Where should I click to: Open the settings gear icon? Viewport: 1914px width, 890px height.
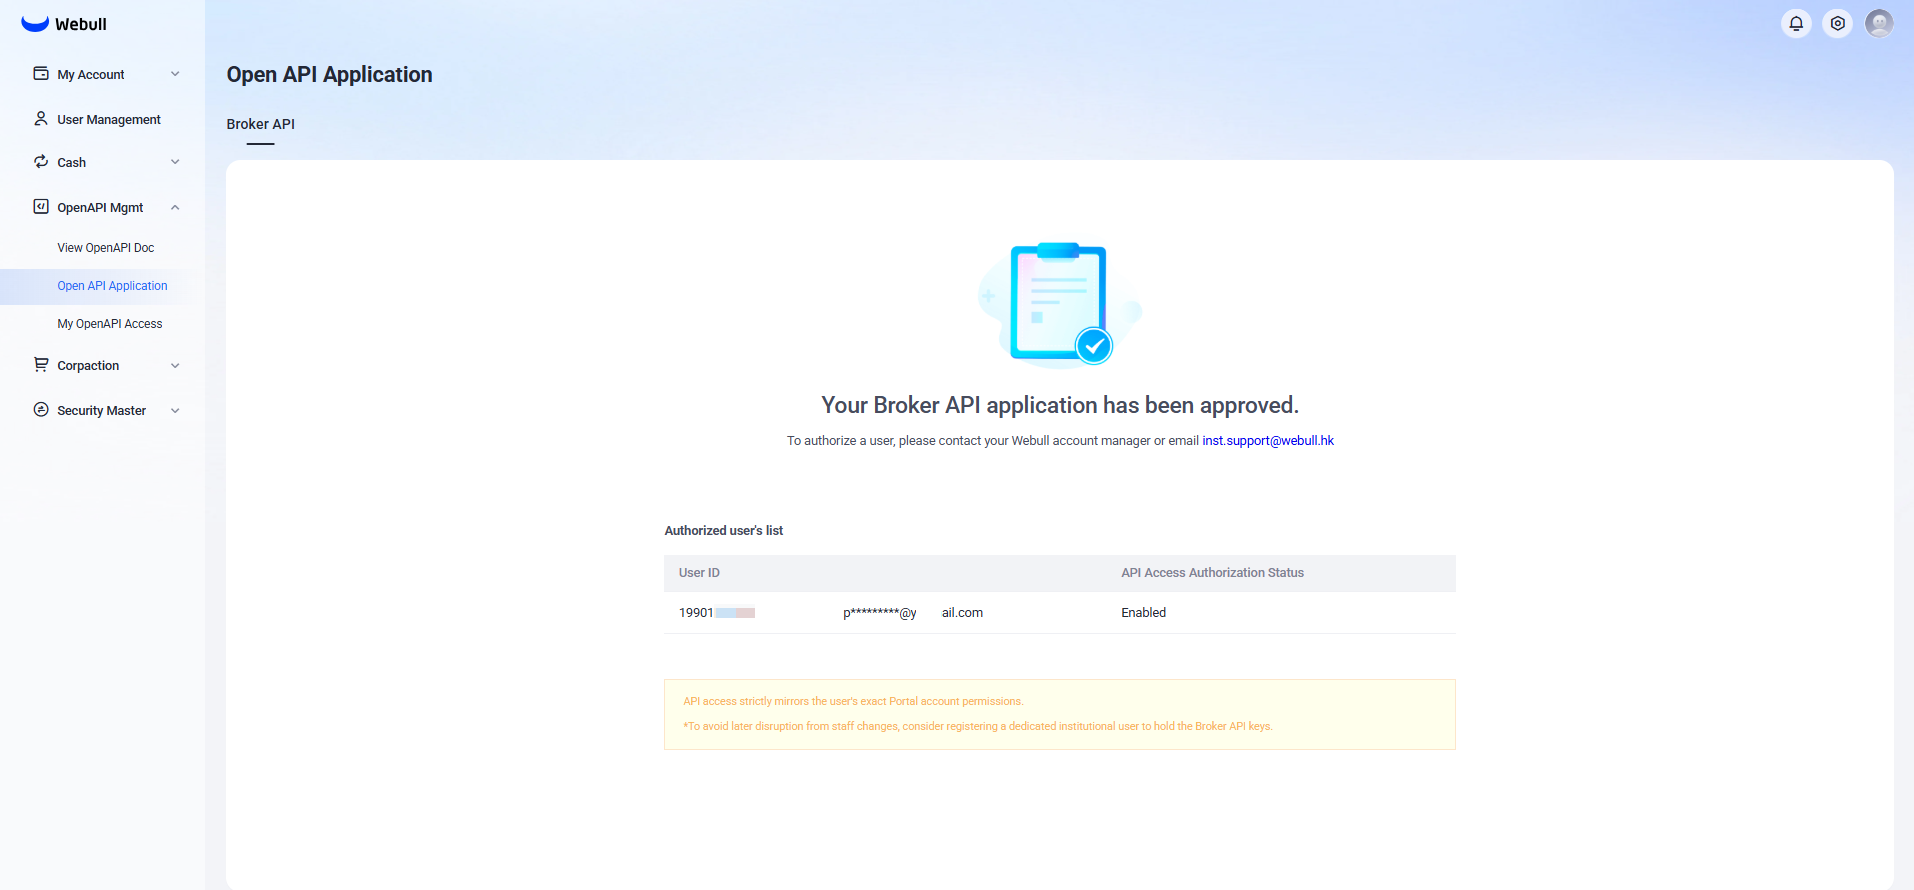coord(1837,23)
